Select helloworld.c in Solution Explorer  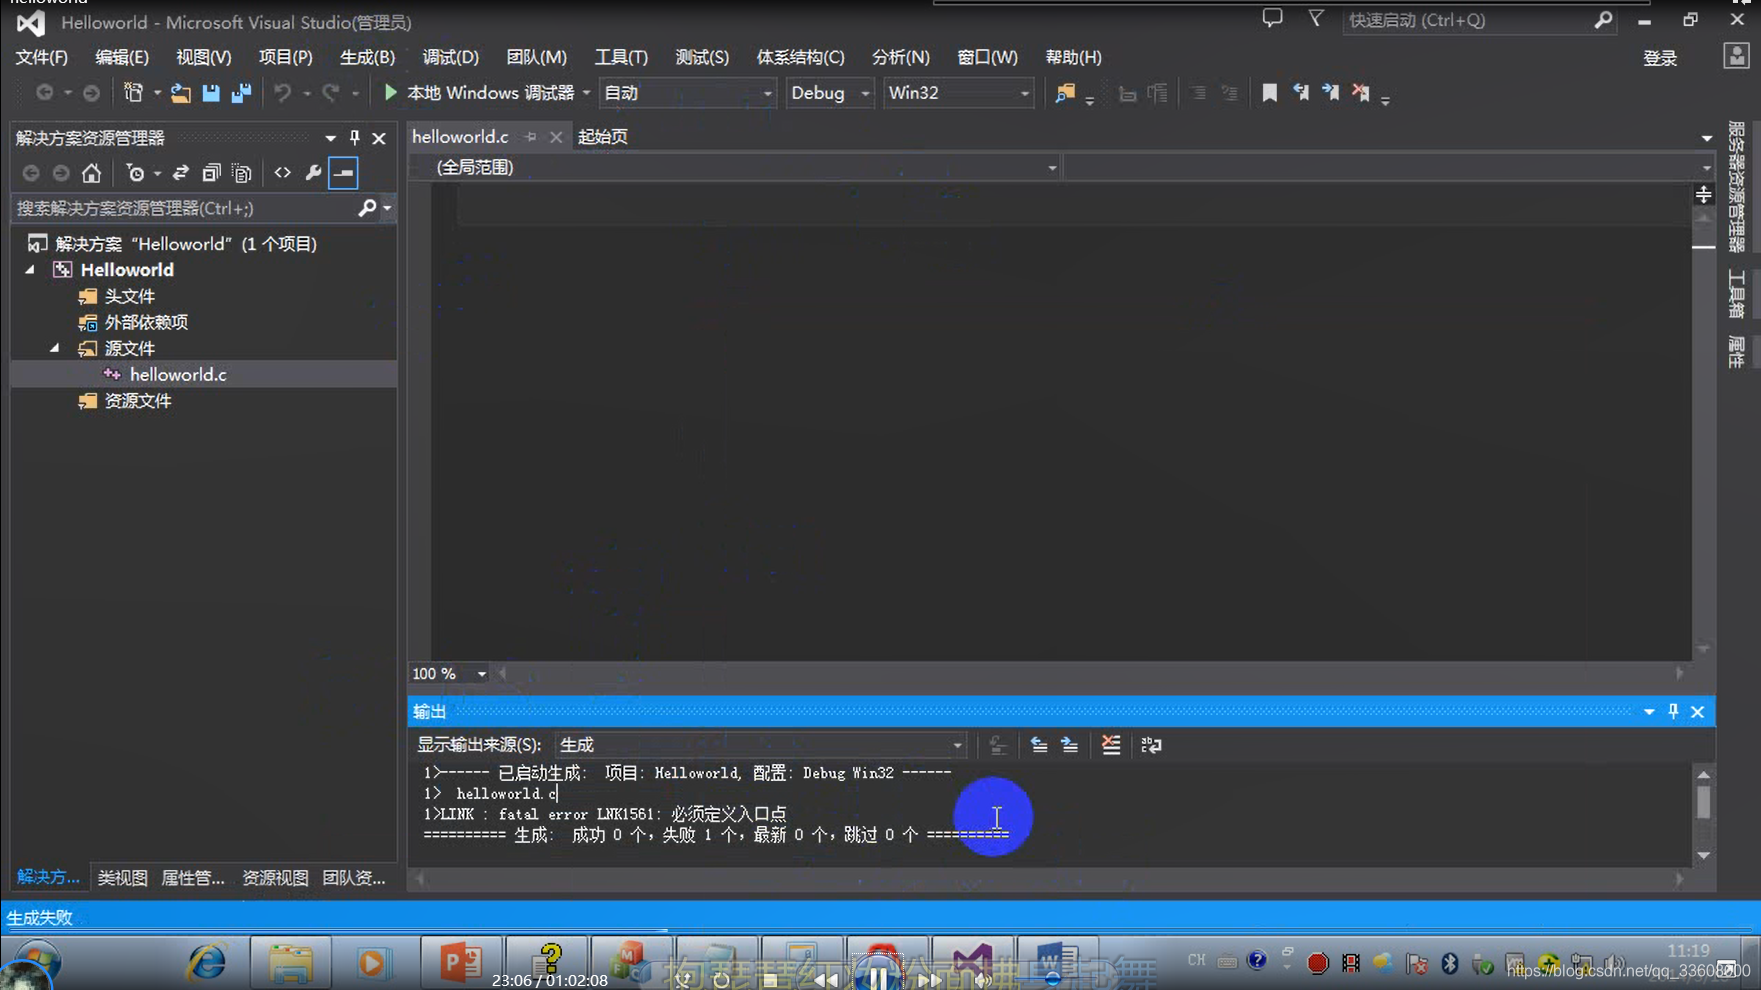click(x=178, y=374)
